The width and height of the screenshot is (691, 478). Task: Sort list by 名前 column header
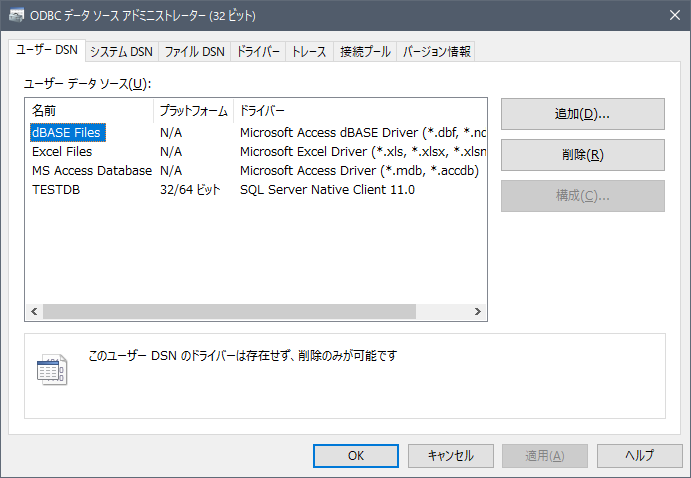(90, 110)
